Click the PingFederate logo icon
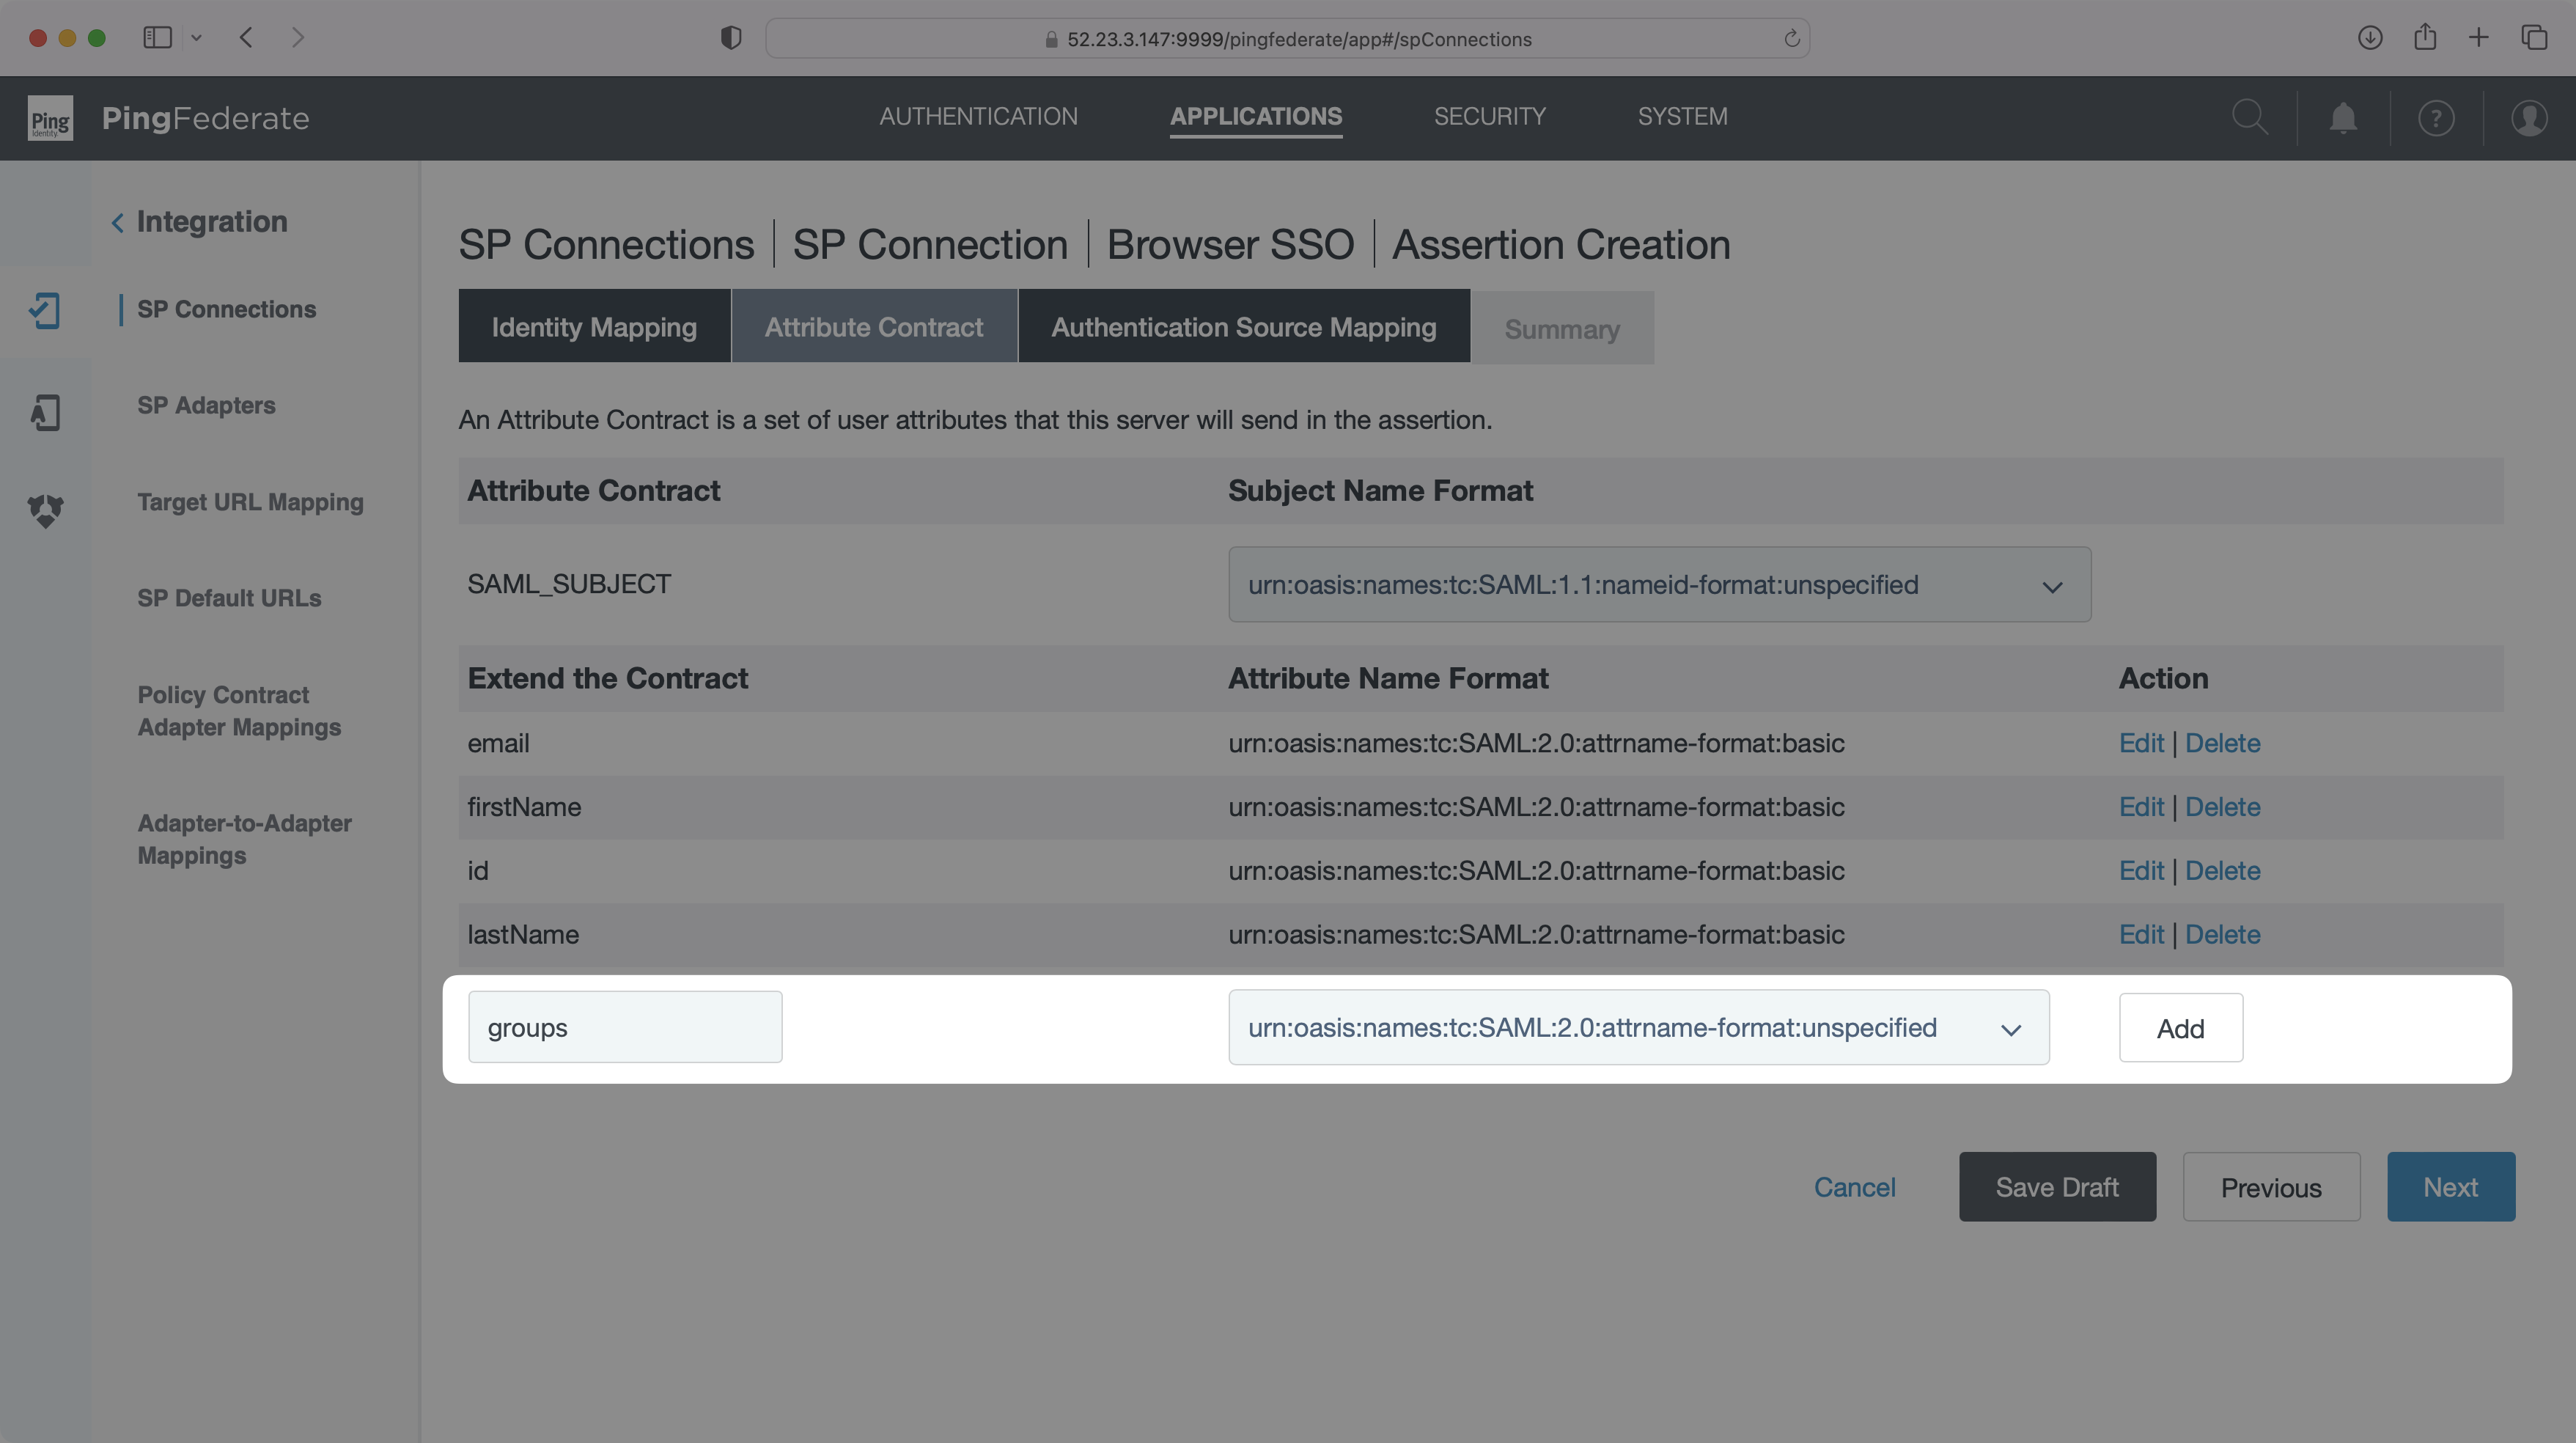Screen dimensions: 2576x1443 click(x=51, y=117)
